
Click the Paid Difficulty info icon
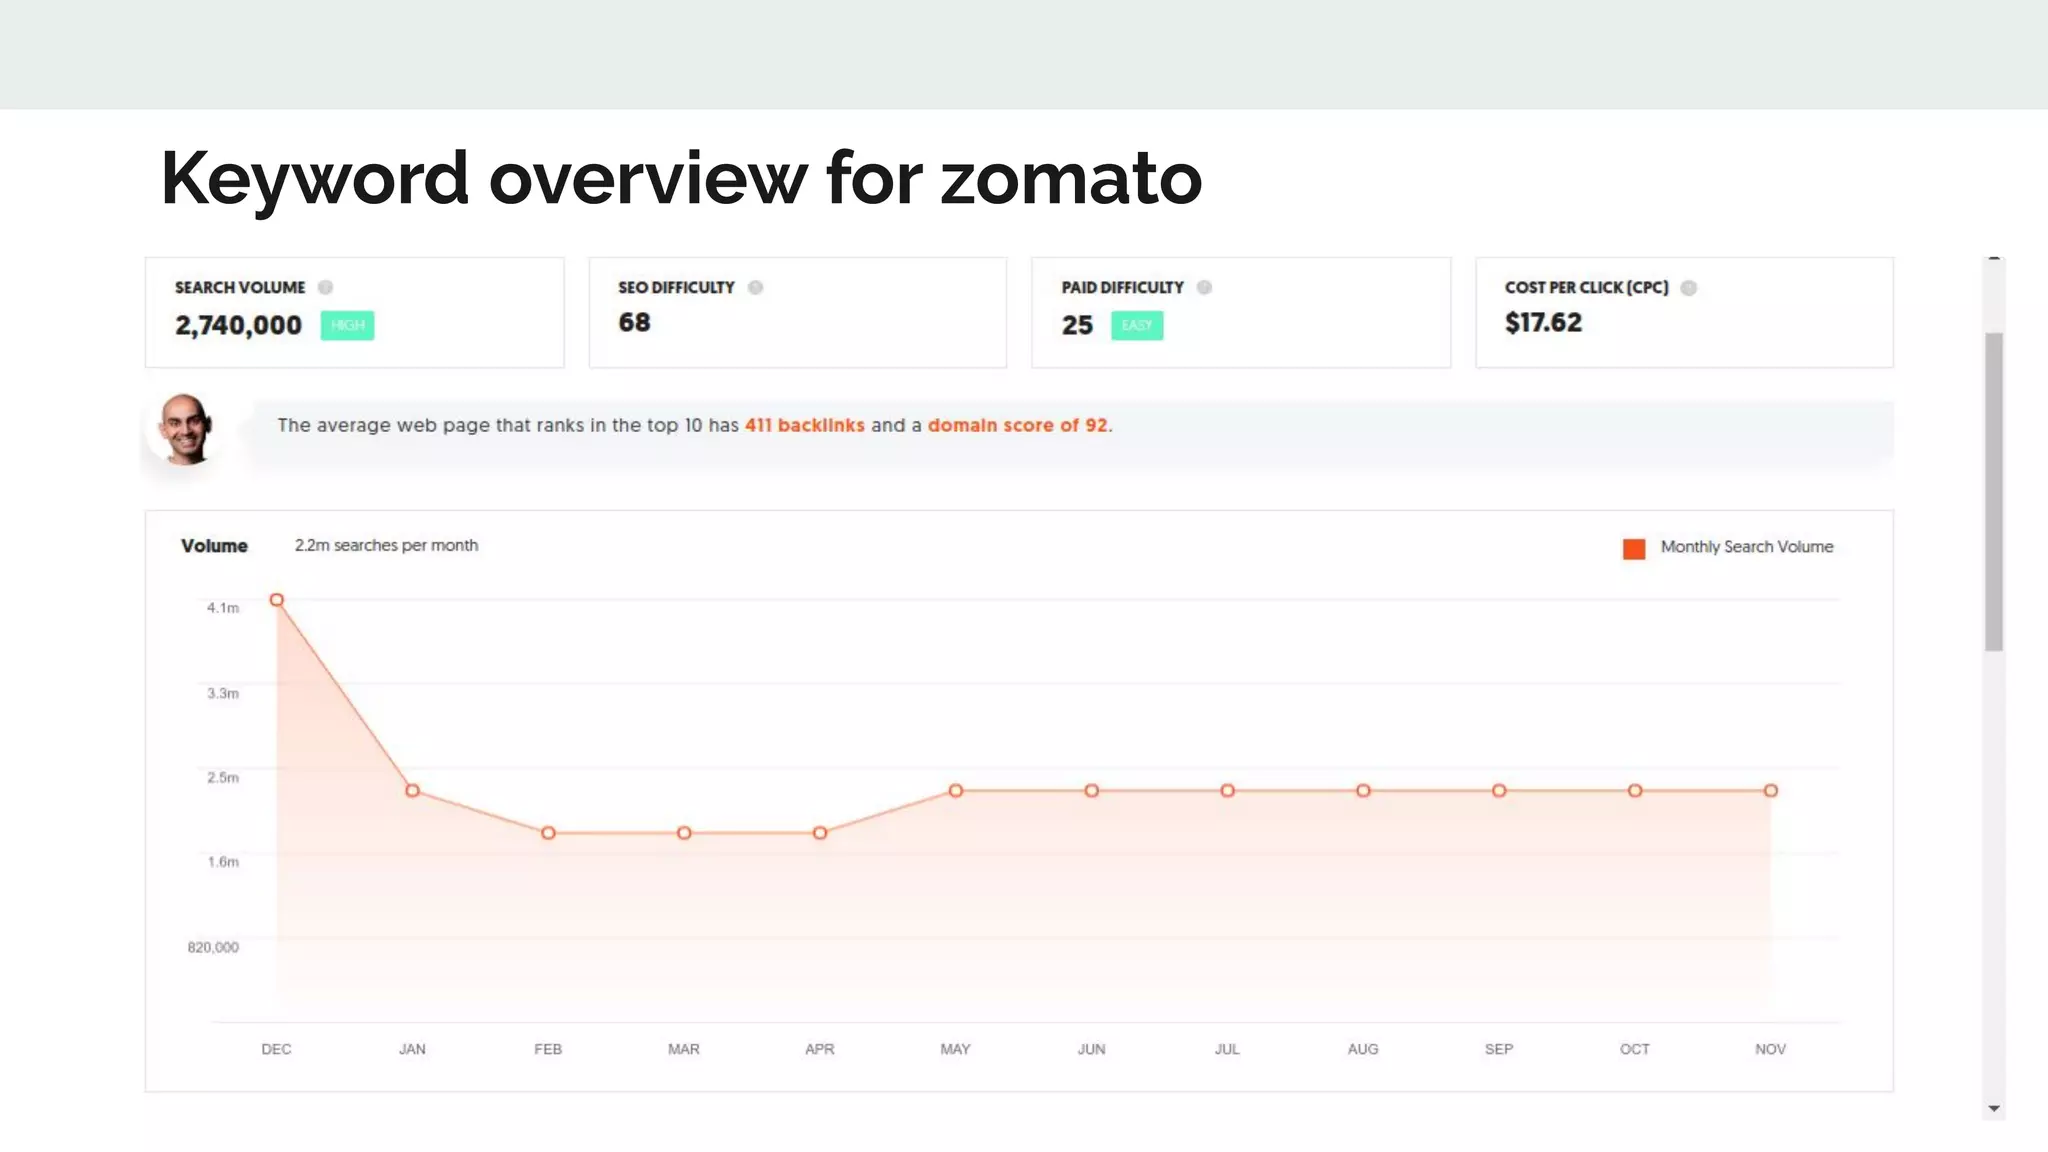(x=1204, y=287)
